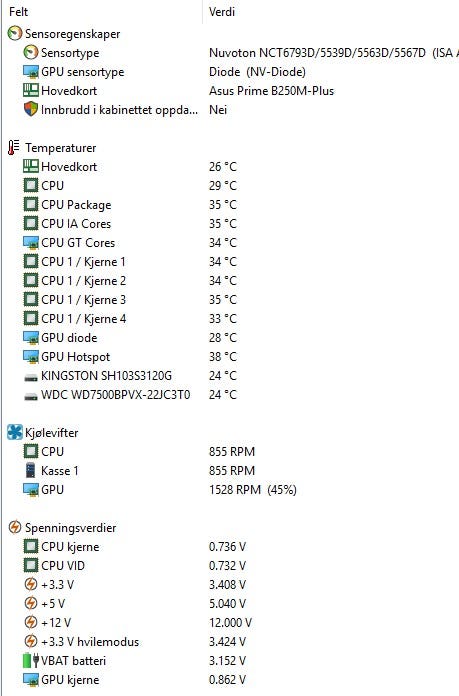Click the chip icon beside CPU 1 / Kjerne 3

(31, 300)
